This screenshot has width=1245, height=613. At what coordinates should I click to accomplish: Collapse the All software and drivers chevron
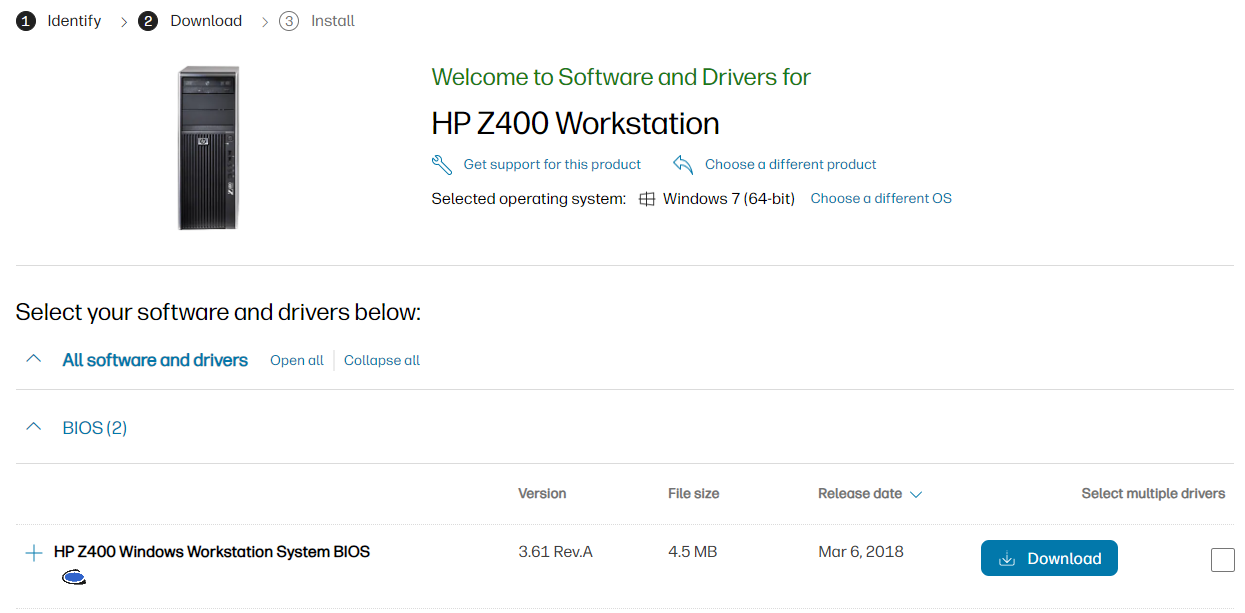(33, 359)
